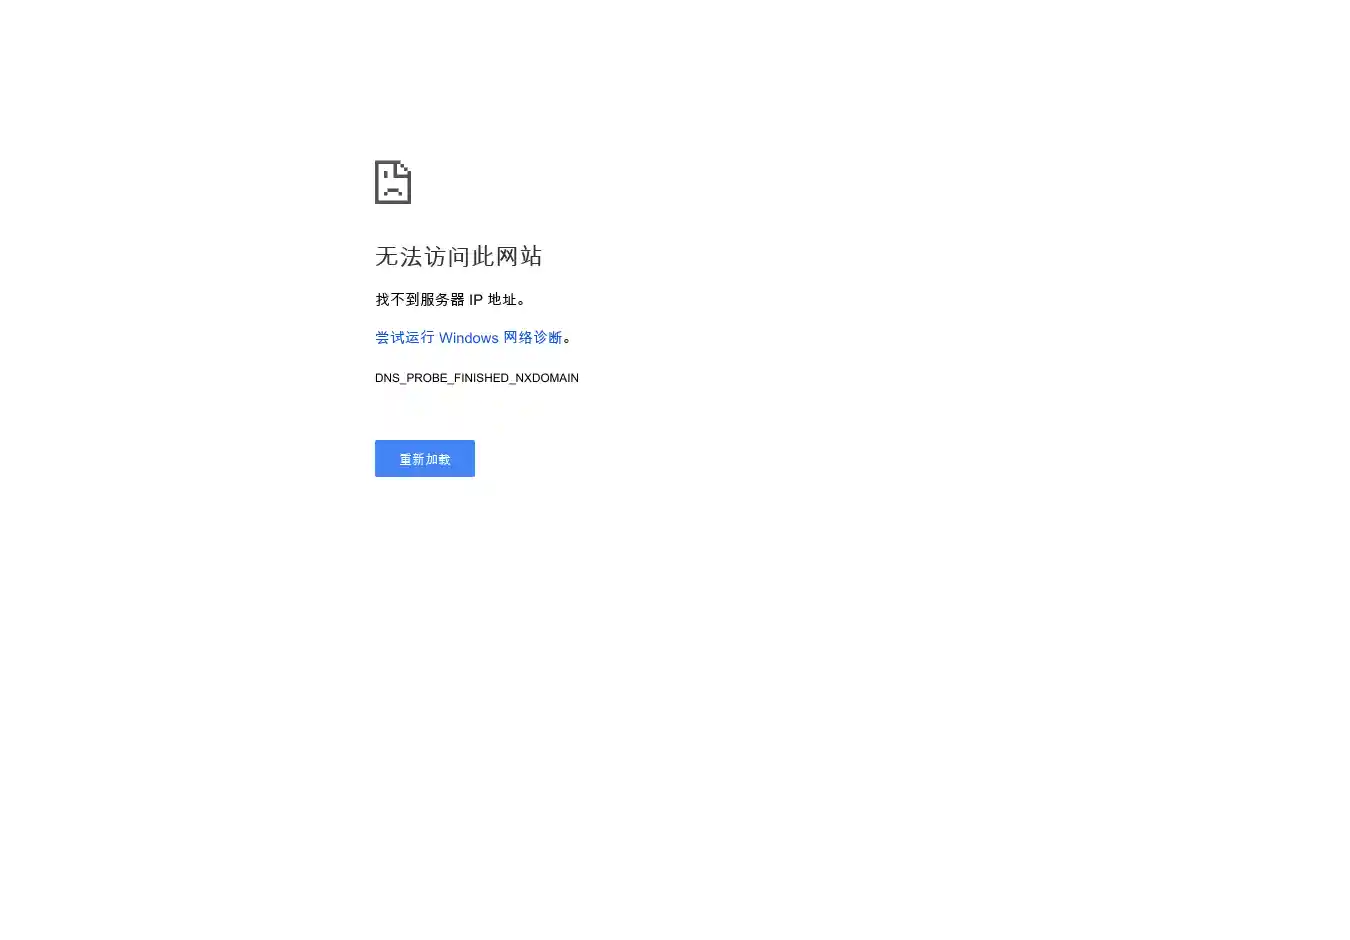Click the word Windows in diagnostics link
Image resolution: width=1350 pixels, height=940 pixels.
(469, 338)
